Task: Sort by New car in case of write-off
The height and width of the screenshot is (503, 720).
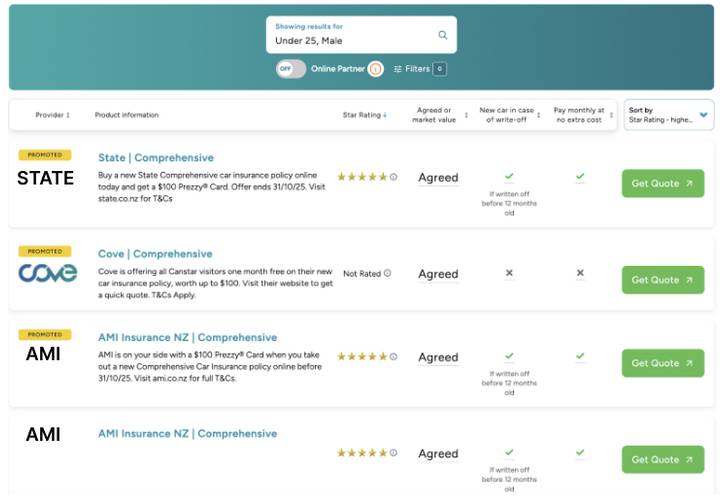Action: click(x=539, y=115)
